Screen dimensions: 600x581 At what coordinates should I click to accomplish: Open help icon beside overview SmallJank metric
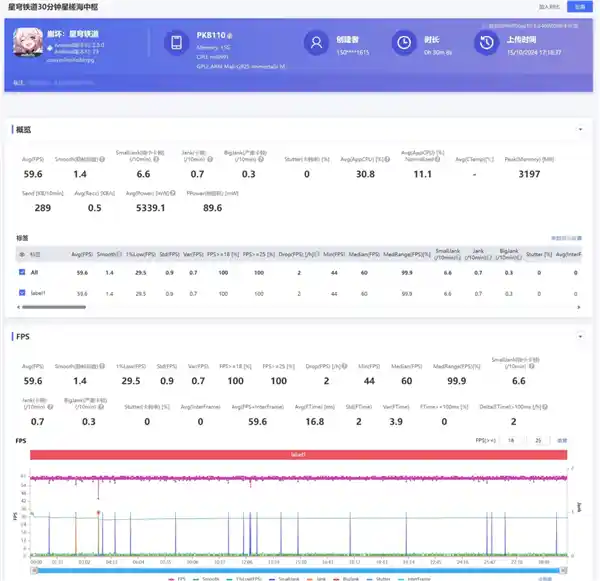(x=156, y=159)
